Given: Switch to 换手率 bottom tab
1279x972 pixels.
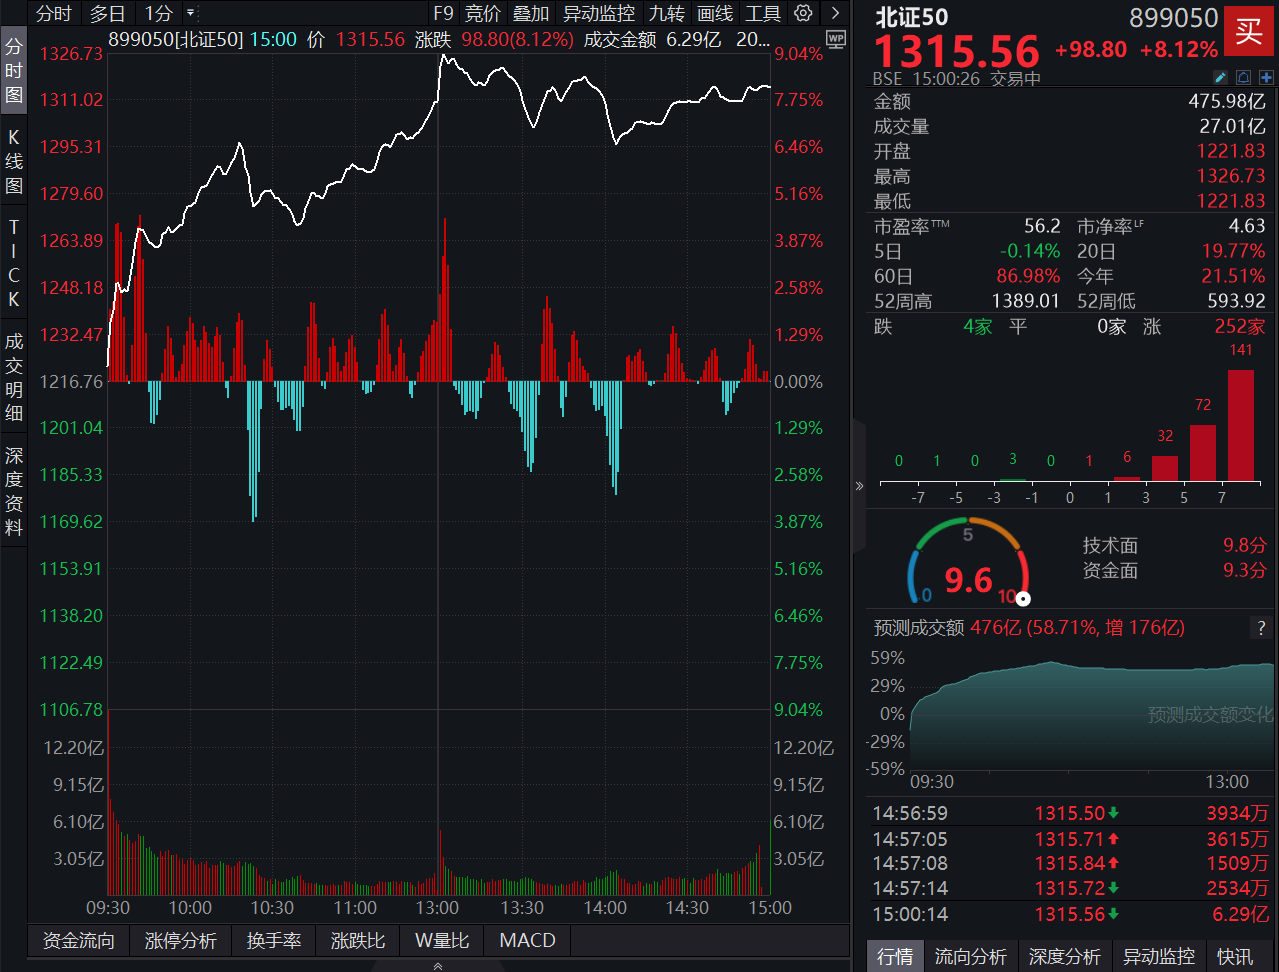Looking at the screenshot, I should point(274,940).
